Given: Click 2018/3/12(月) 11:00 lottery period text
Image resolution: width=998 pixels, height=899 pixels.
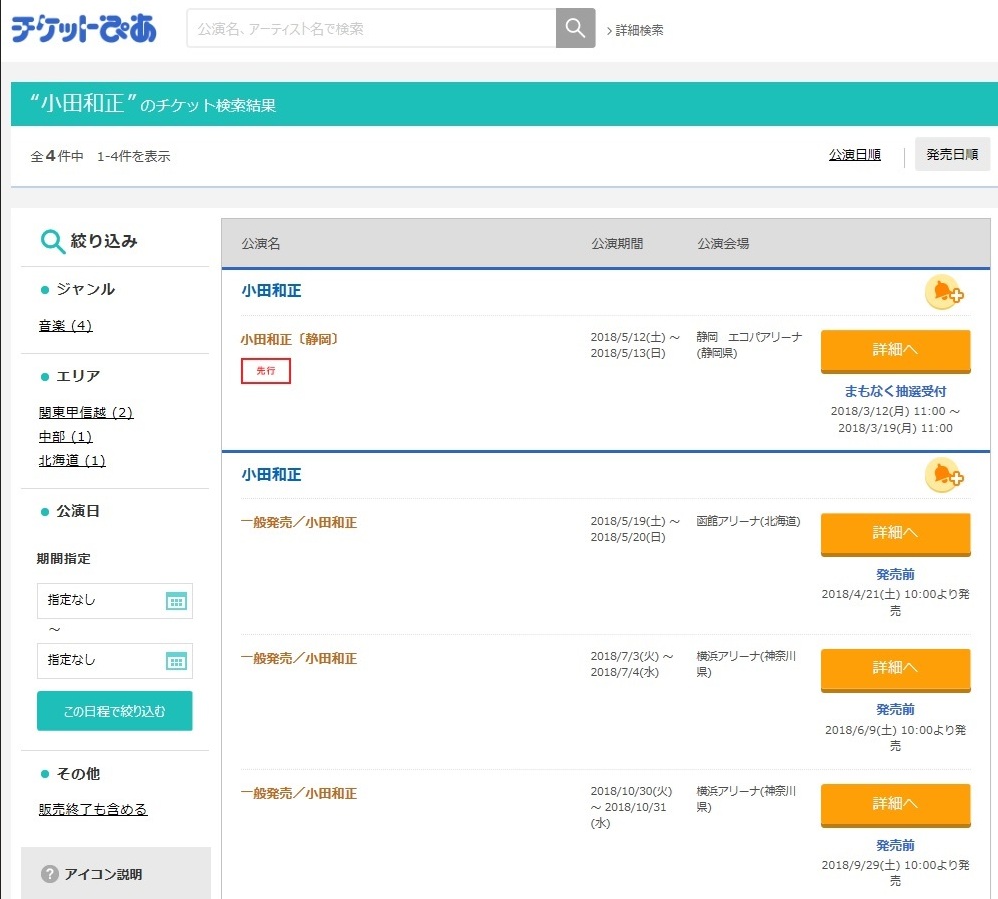Looking at the screenshot, I should click(x=896, y=419).
